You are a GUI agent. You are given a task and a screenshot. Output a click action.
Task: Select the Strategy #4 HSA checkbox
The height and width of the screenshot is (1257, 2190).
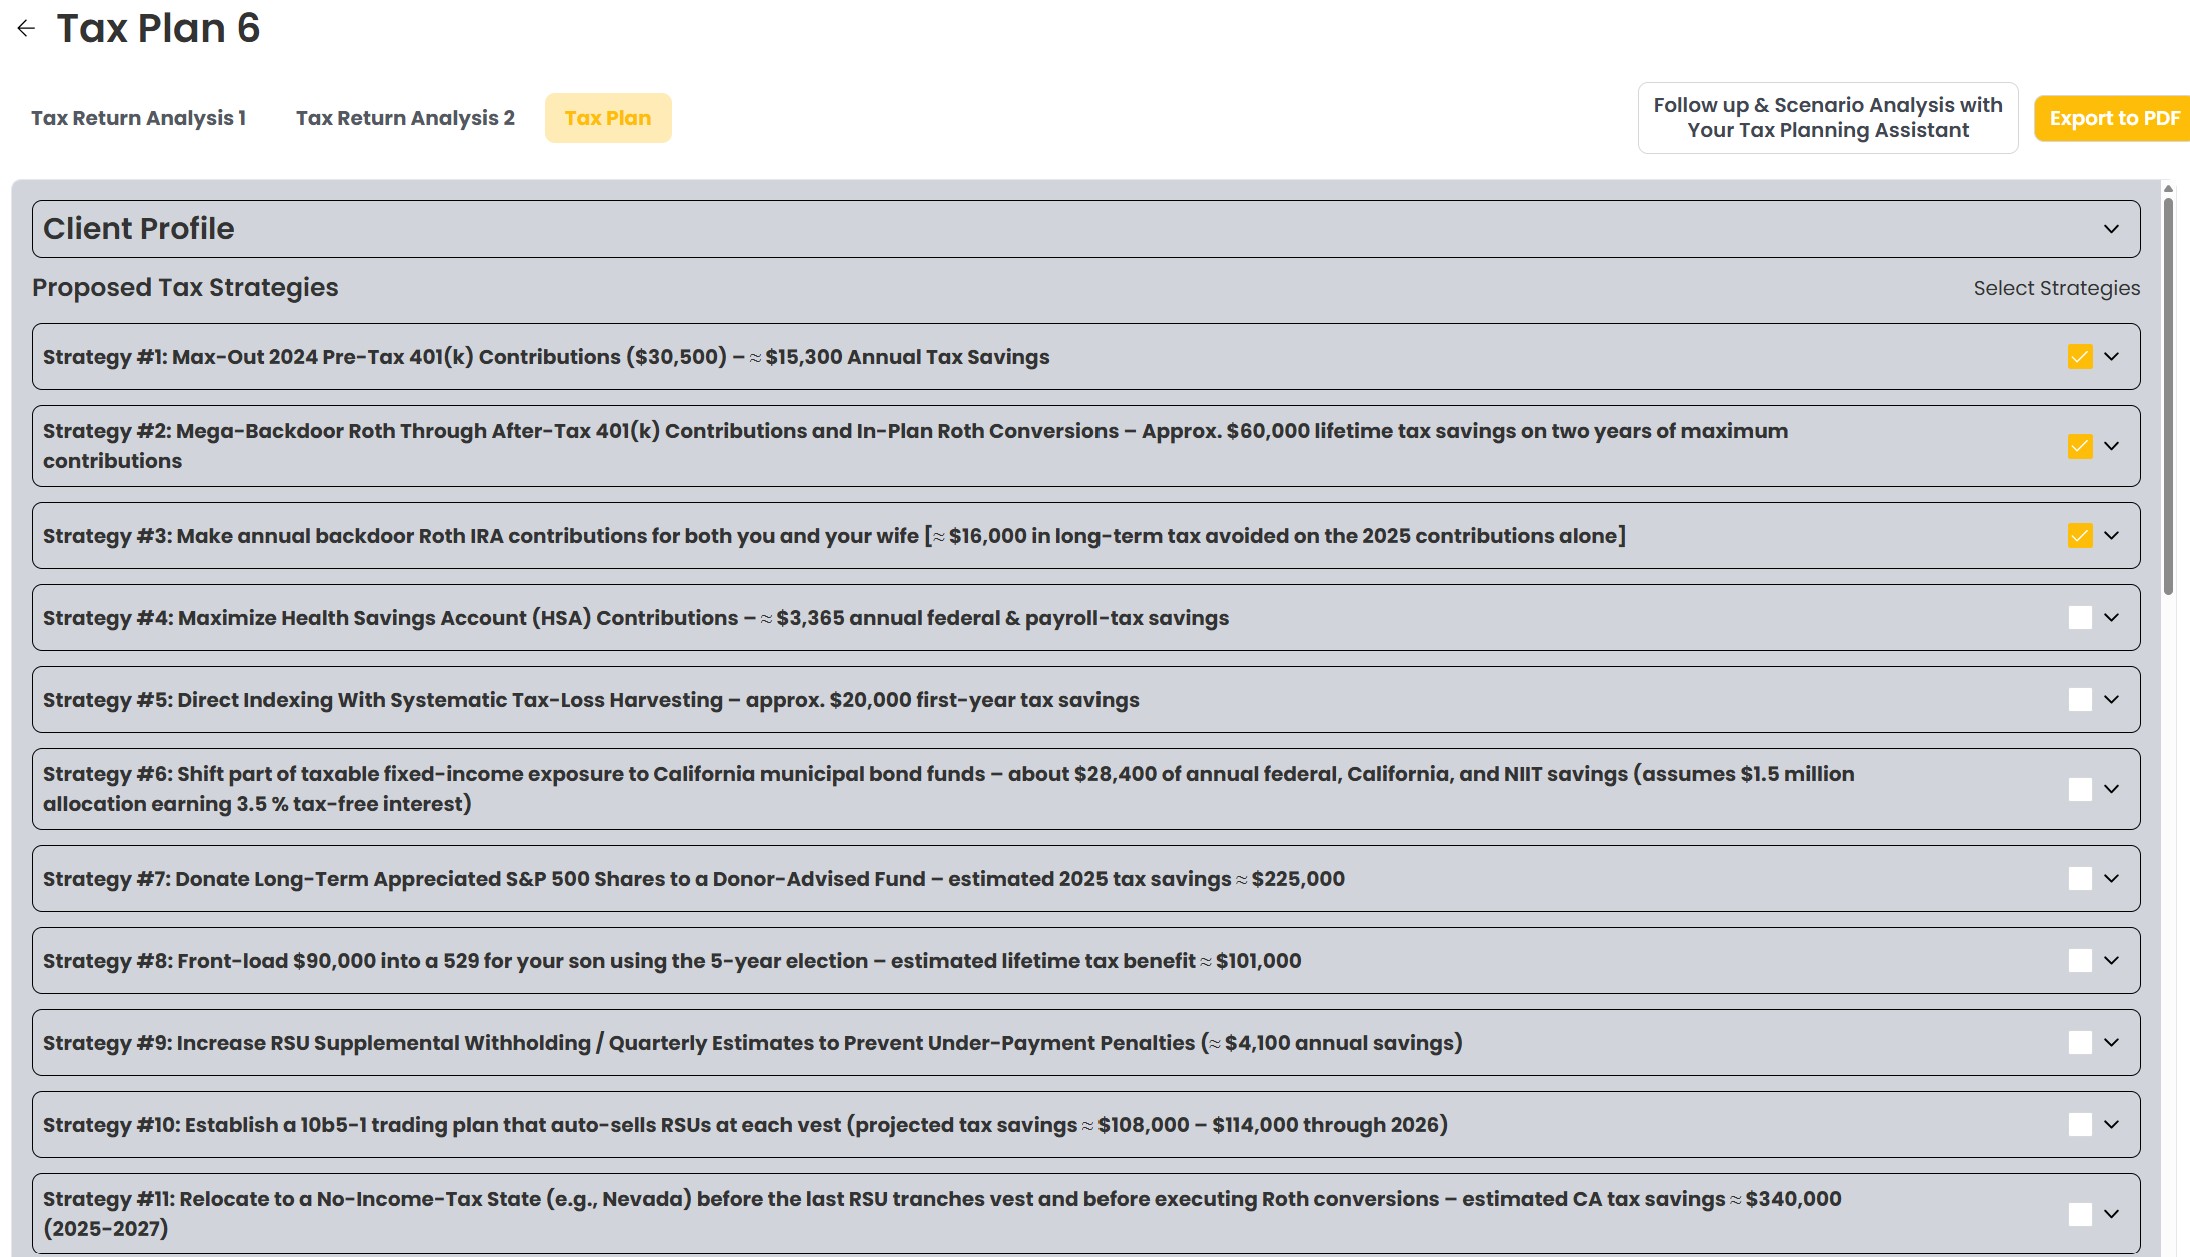(2080, 618)
